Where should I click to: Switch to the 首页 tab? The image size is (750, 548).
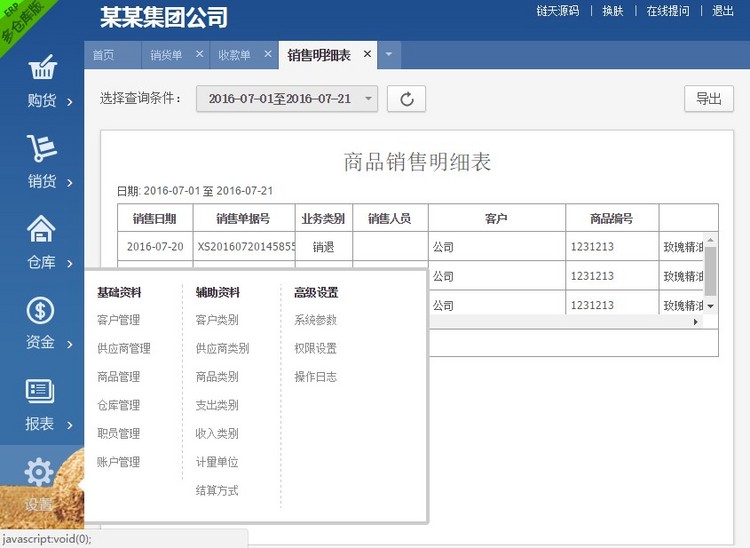click(x=102, y=55)
